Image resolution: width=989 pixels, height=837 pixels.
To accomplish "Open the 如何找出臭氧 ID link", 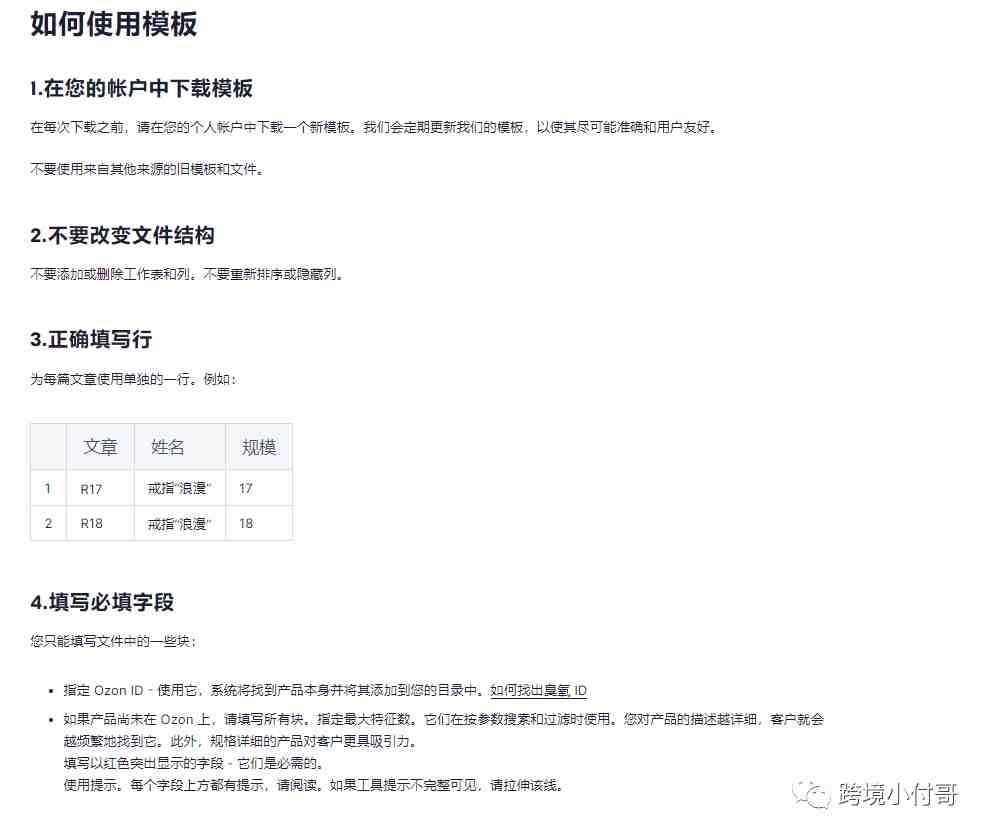I will (x=538, y=690).
